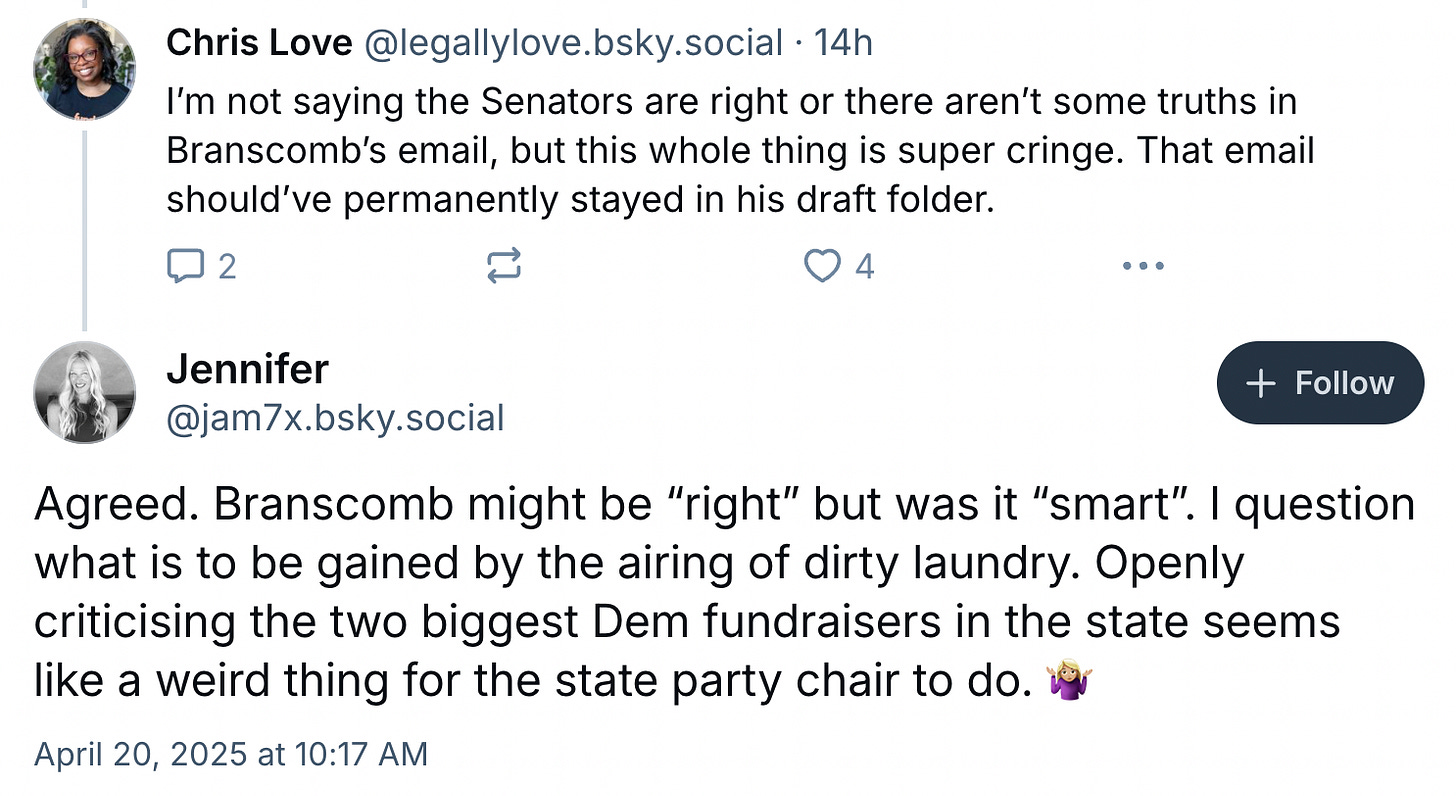Image resolution: width=1456 pixels, height=796 pixels.
Task: Visit the @legallylove.bsky.social handle
Action: pos(572,42)
